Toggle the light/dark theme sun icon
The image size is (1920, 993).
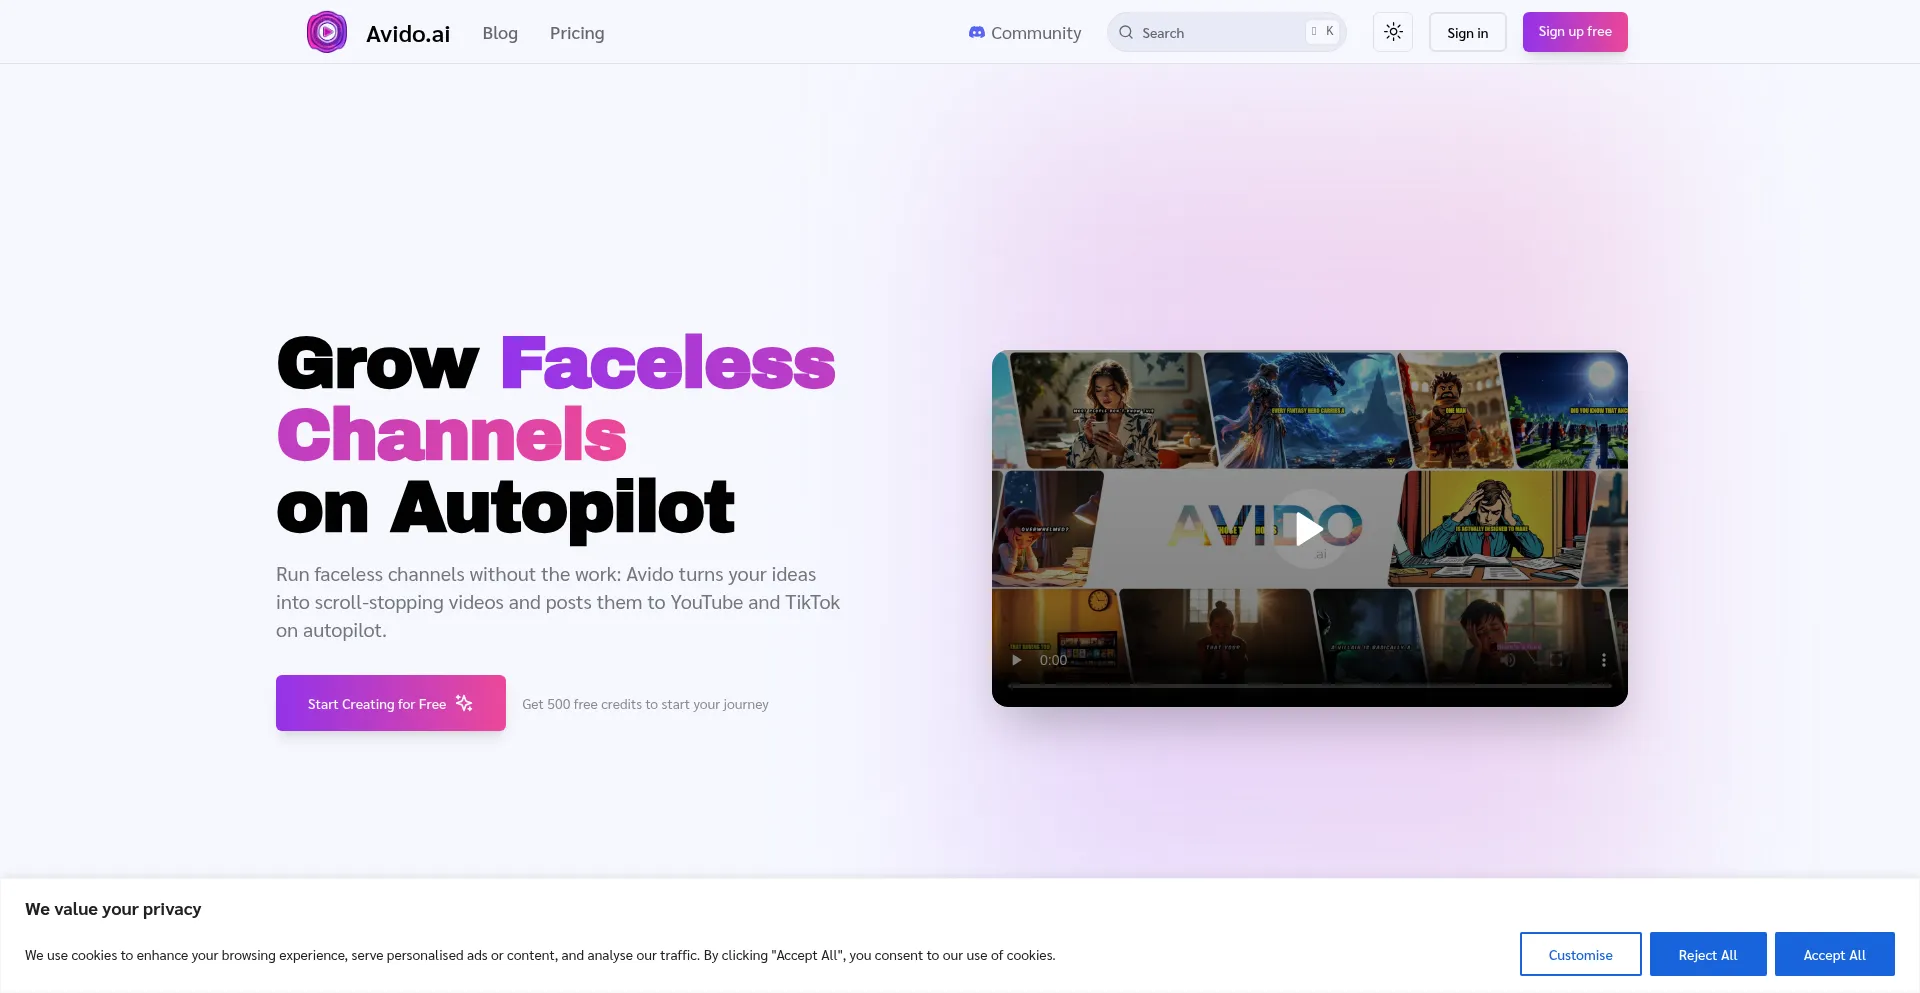1393,32
